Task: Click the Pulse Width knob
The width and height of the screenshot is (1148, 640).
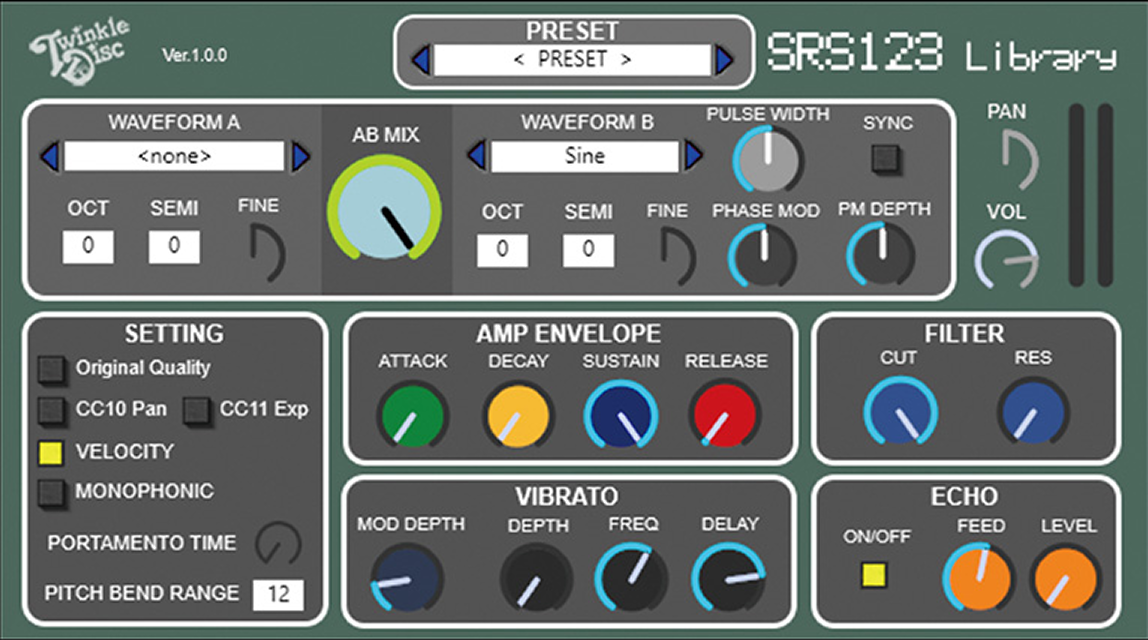Action: click(768, 159)
